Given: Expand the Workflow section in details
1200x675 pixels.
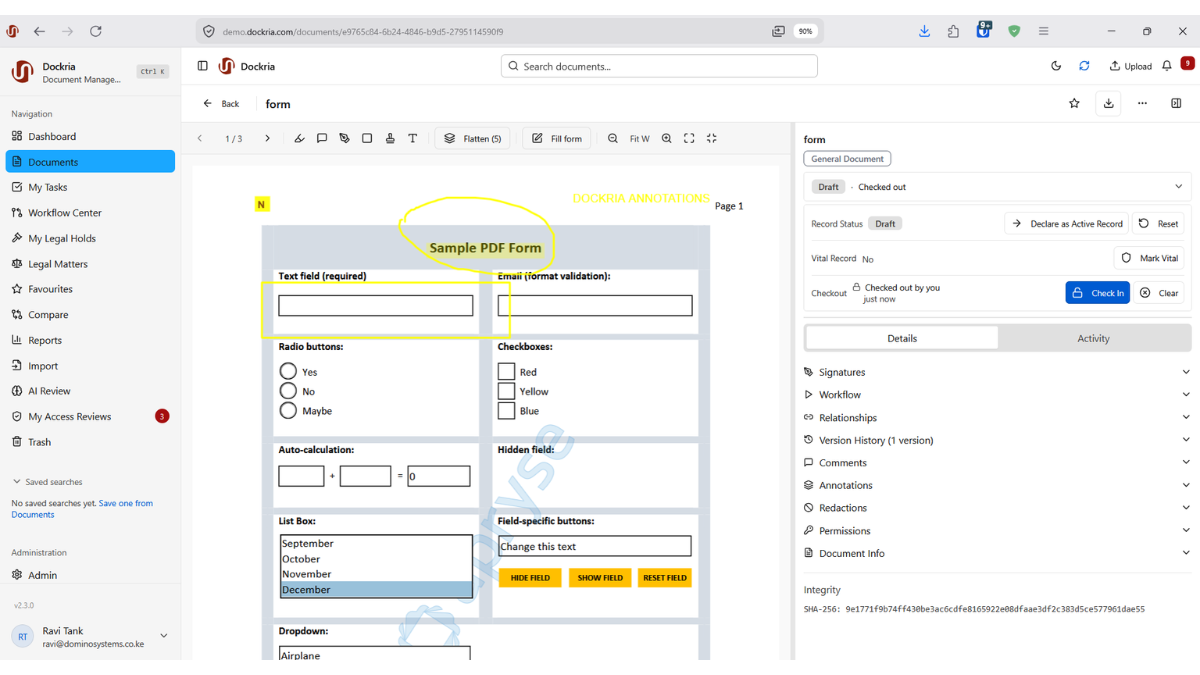Looking at the screenshot, I should (997, 395).
